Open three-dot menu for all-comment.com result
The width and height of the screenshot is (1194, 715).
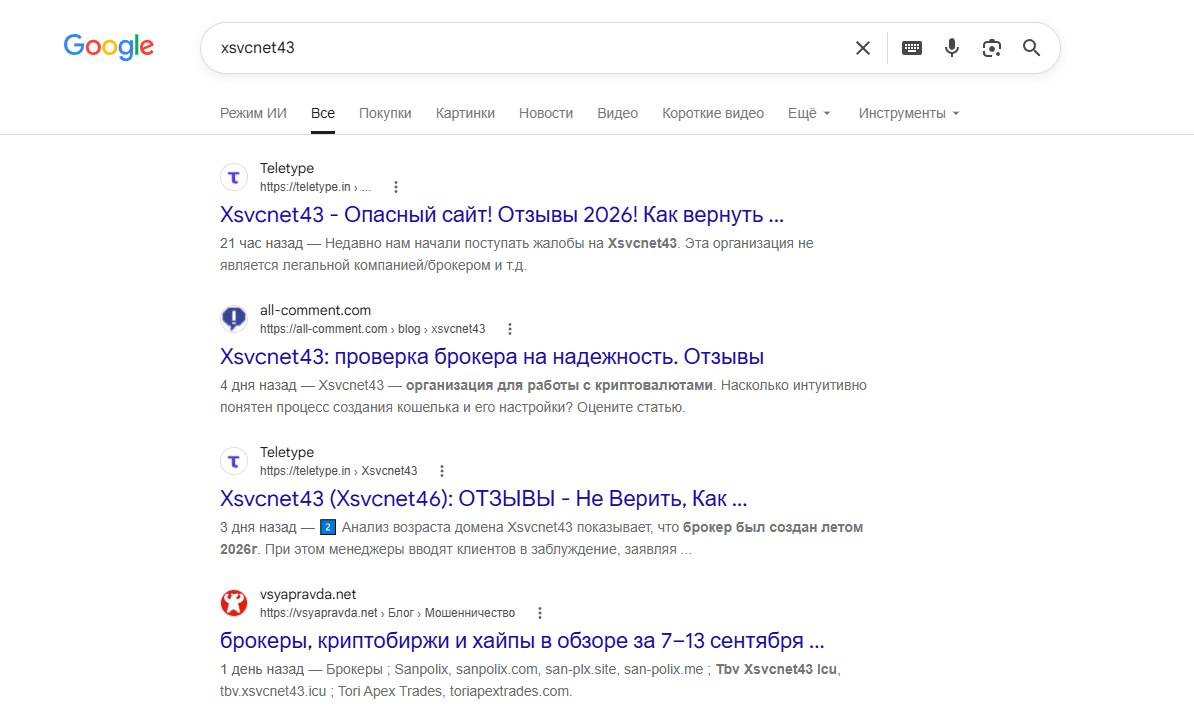pyautogui.click(x=509, y=329)
